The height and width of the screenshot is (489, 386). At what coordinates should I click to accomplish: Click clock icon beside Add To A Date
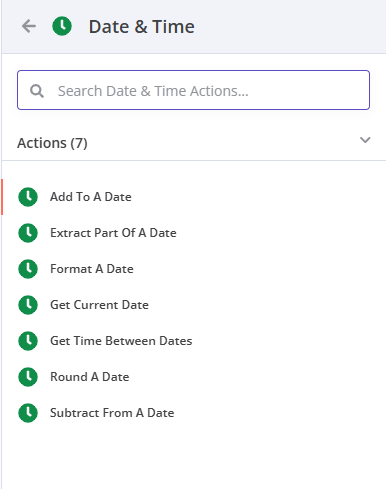click(x=28, y=197)
